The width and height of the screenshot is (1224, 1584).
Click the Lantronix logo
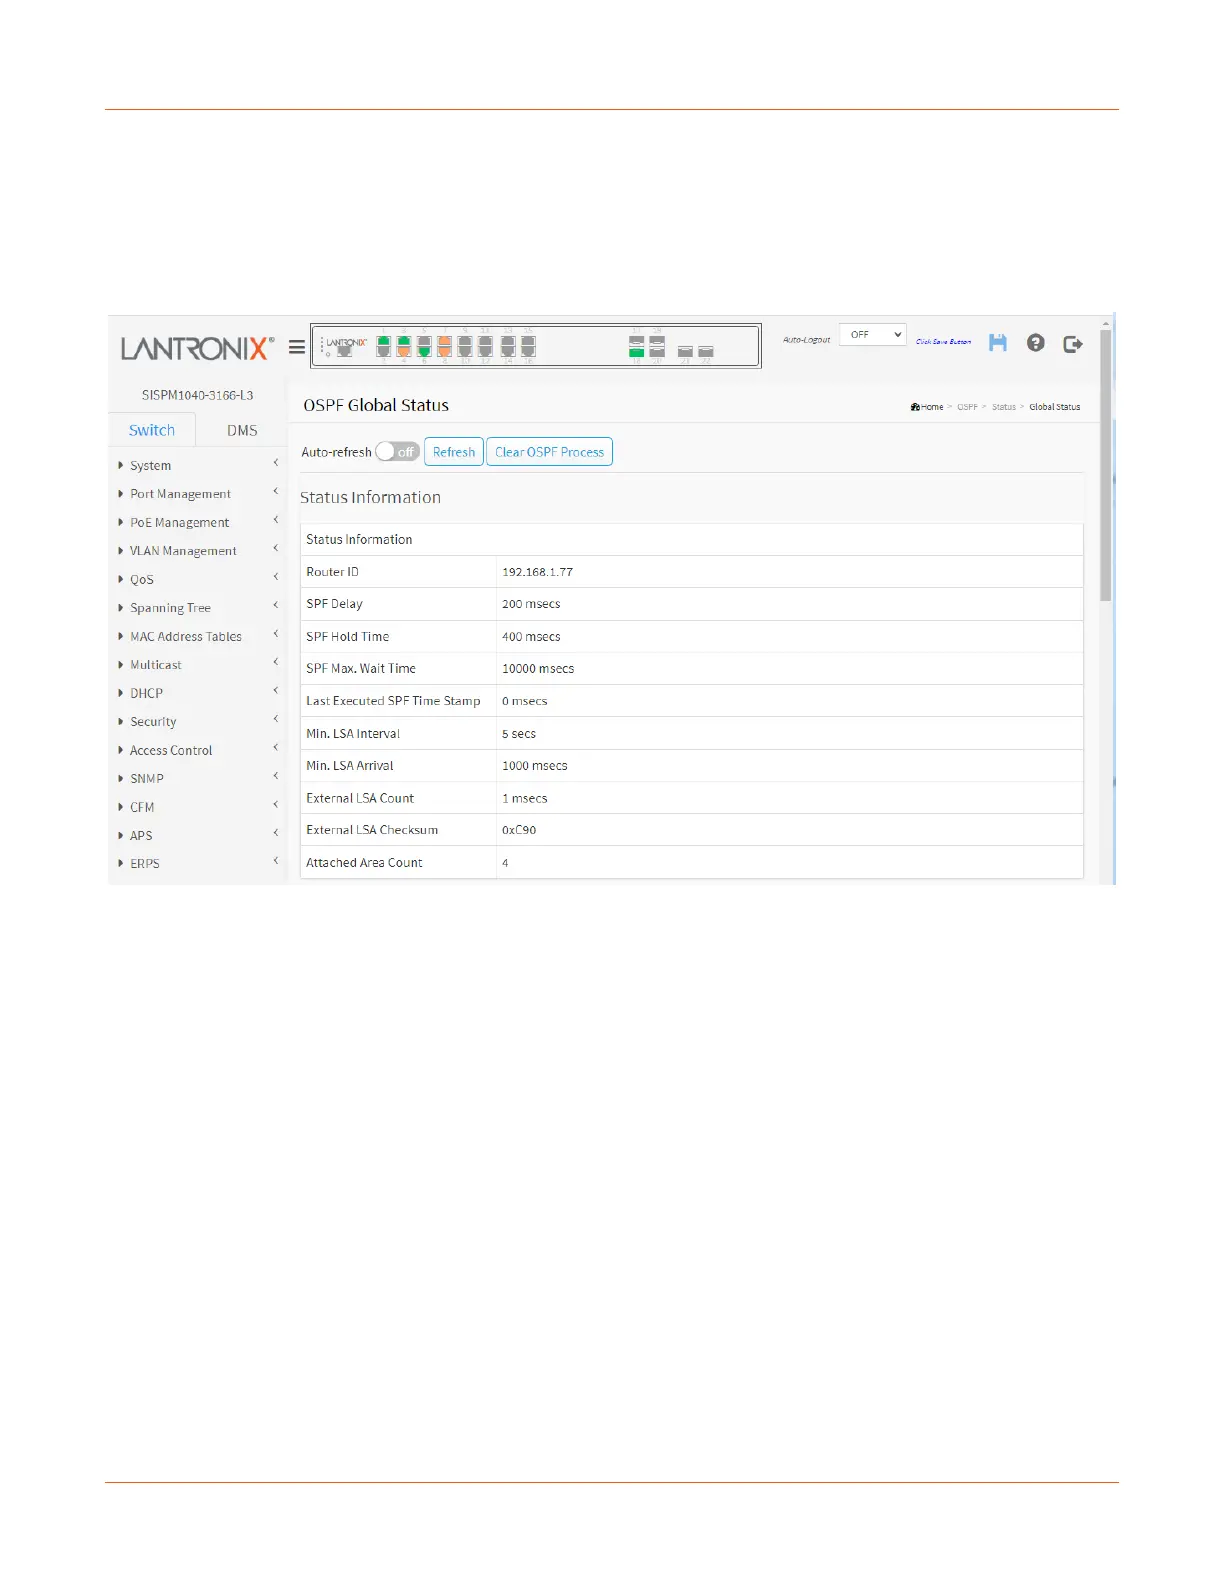coord(197,348)
